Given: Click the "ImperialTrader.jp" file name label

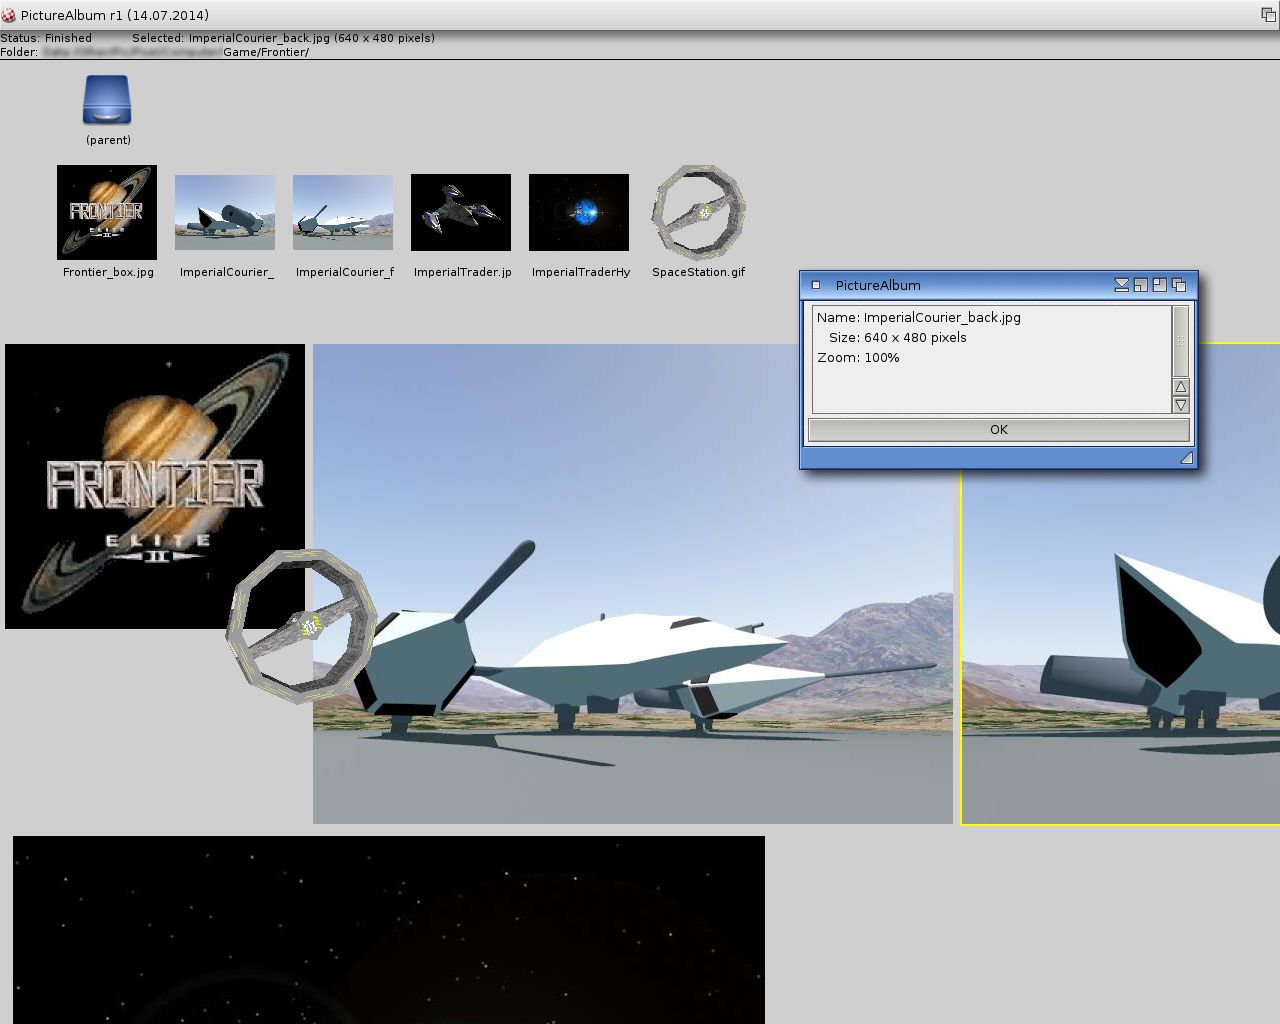Looking at the screenshot, I should tap(462, 272).
